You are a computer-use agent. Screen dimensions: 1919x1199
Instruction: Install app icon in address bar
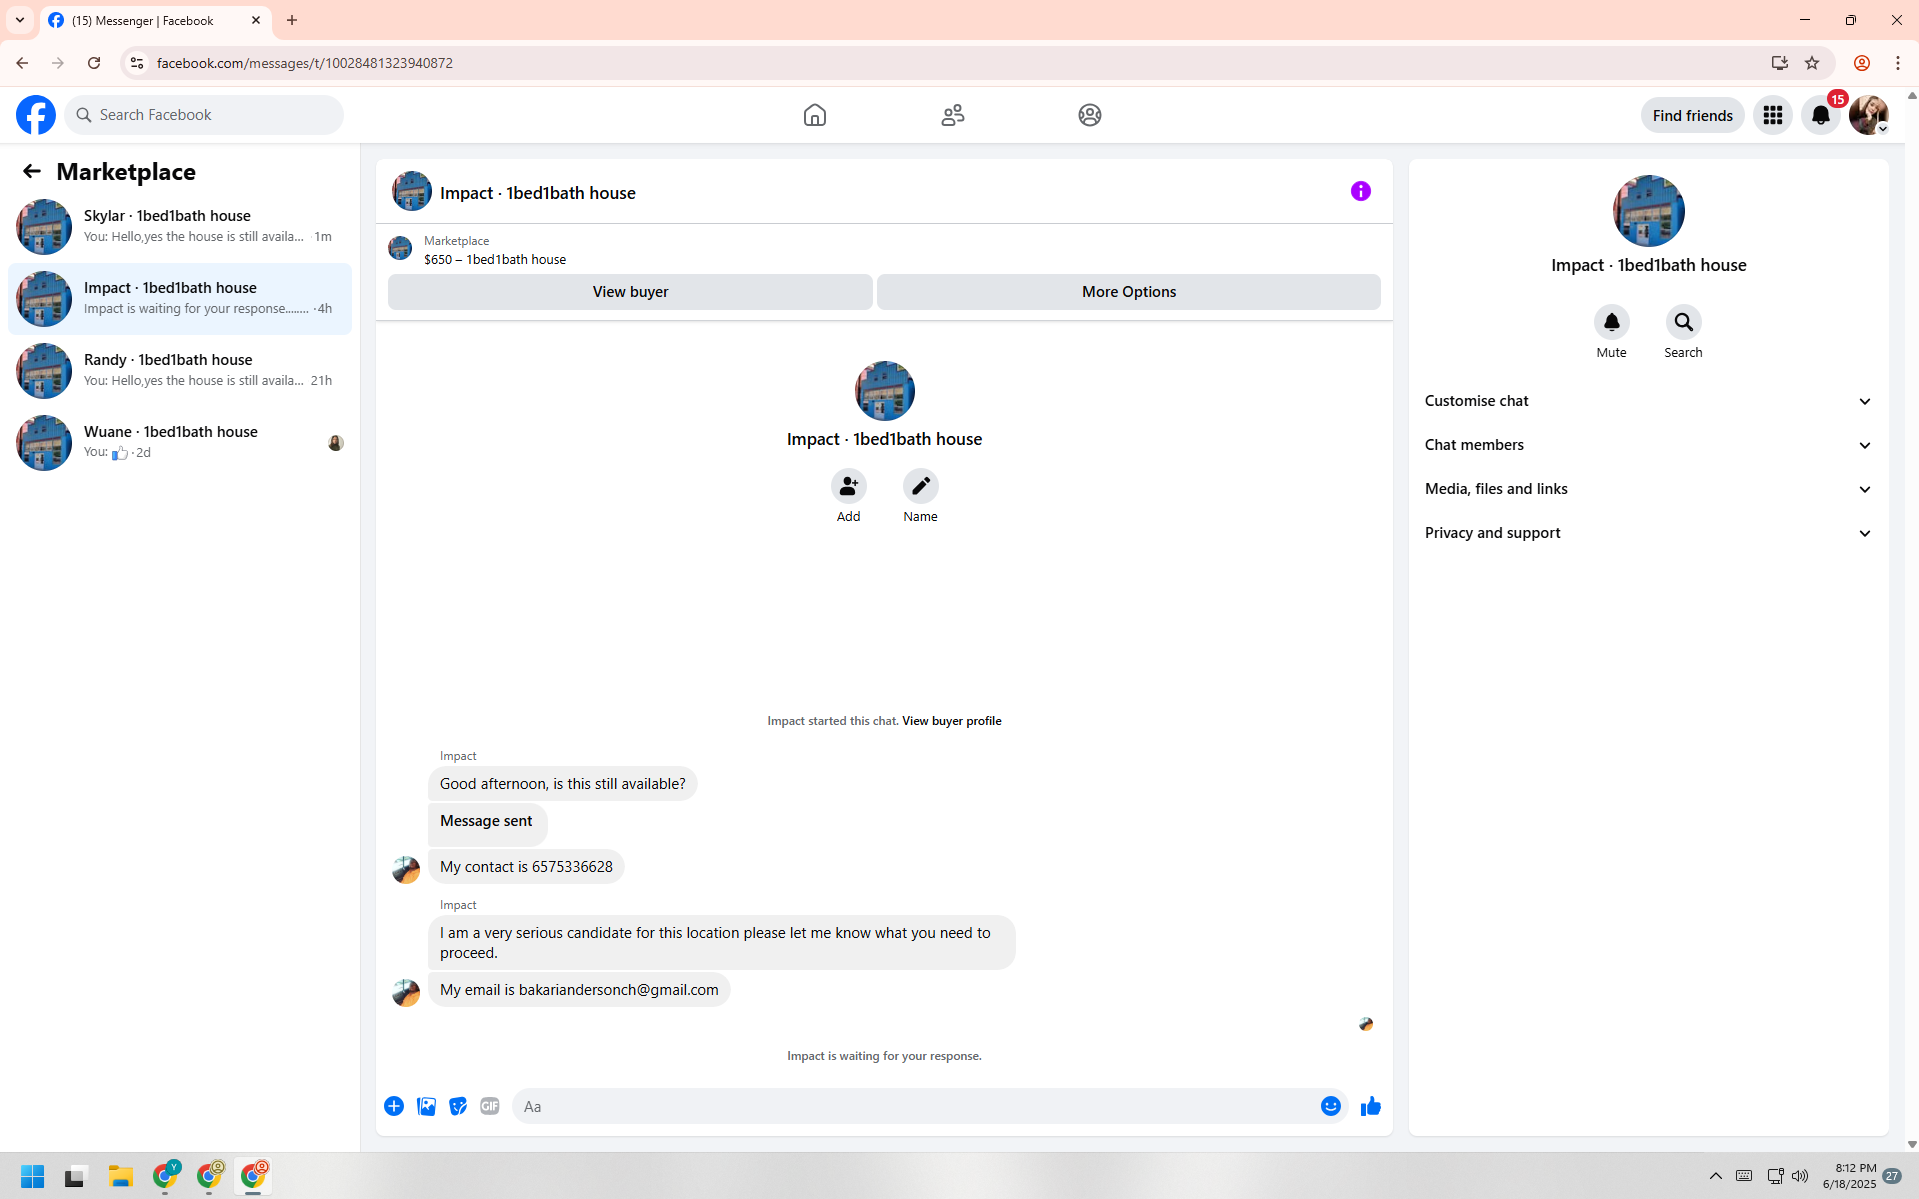click(x=1780, y=63)
